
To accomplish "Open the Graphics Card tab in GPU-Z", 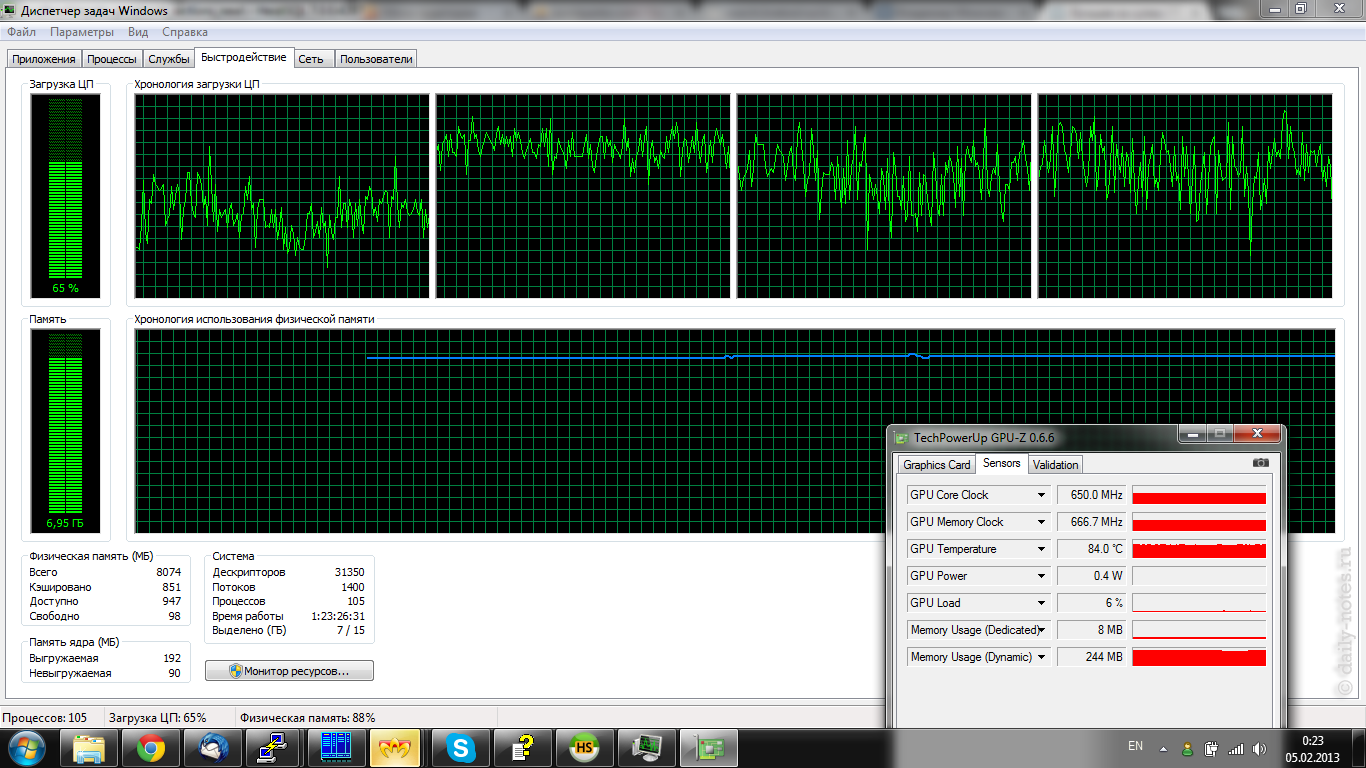I will (x=936, y=465).
